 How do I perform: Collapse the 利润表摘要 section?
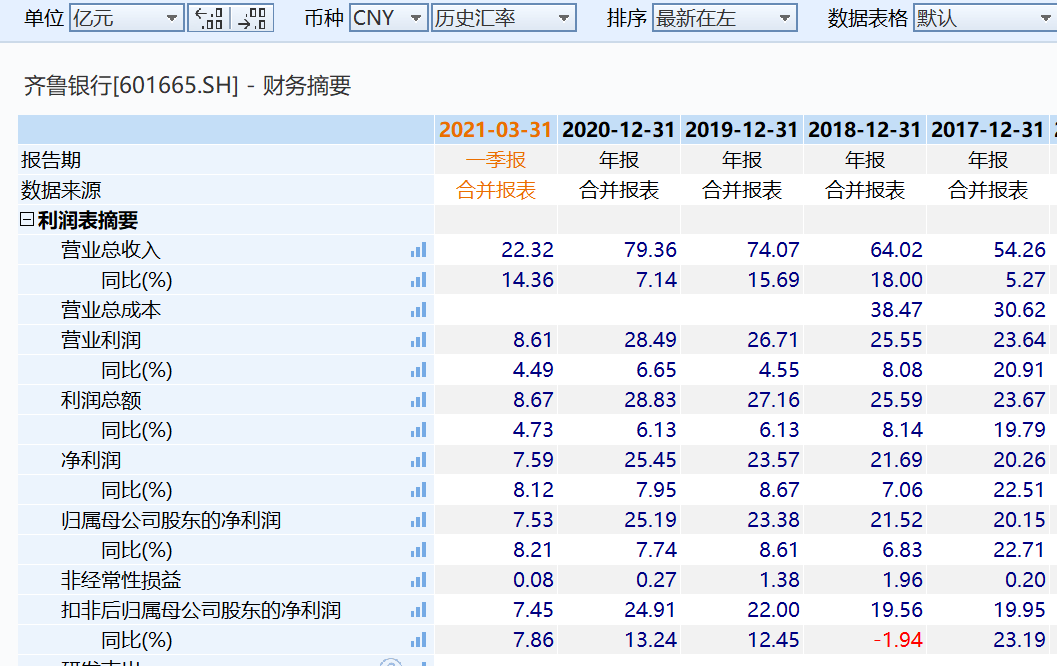click(x=27, y=220)
